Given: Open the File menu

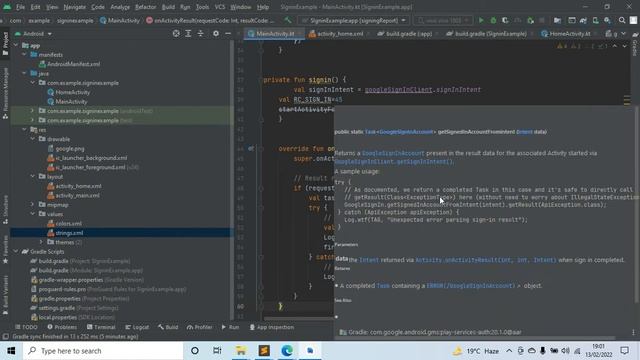Looking at the screenshot, I should coord(20,7).
